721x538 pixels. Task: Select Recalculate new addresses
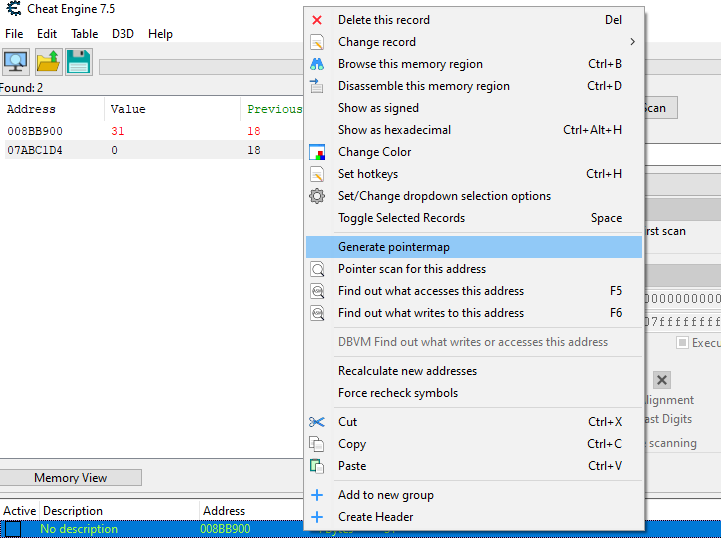pos(474,371)
